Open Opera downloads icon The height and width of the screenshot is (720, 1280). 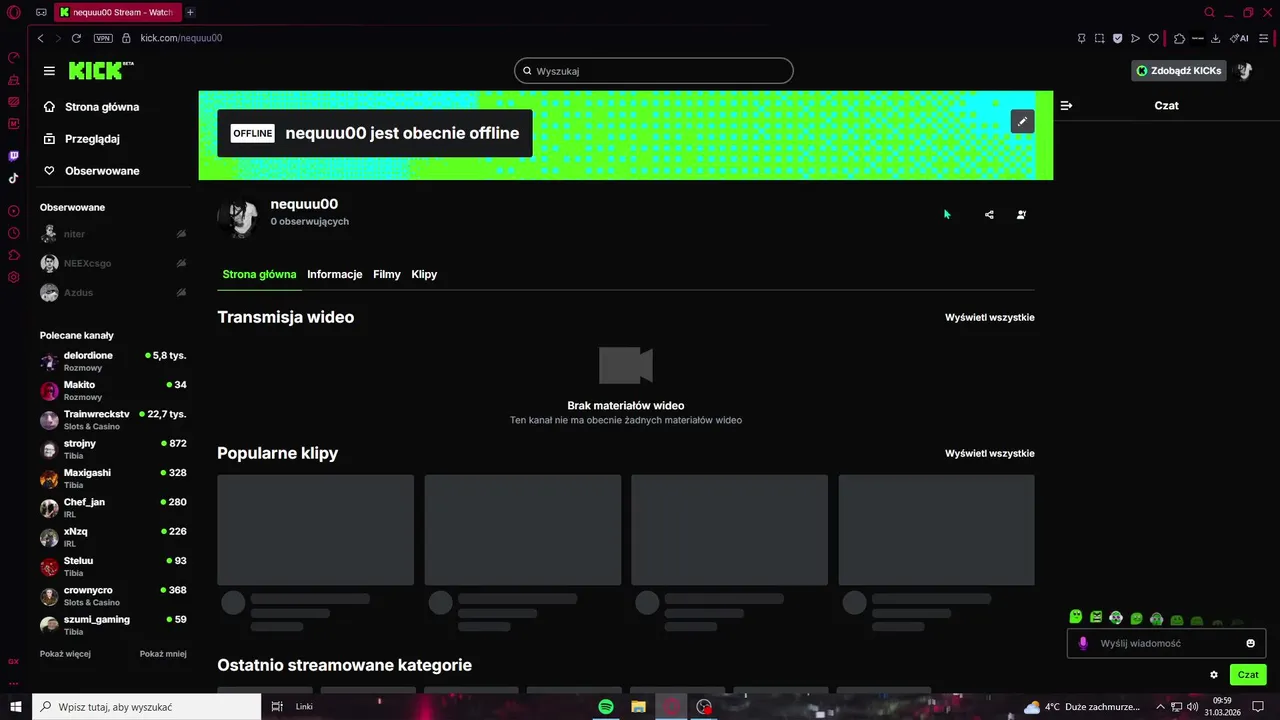[x=1215, y=38]
